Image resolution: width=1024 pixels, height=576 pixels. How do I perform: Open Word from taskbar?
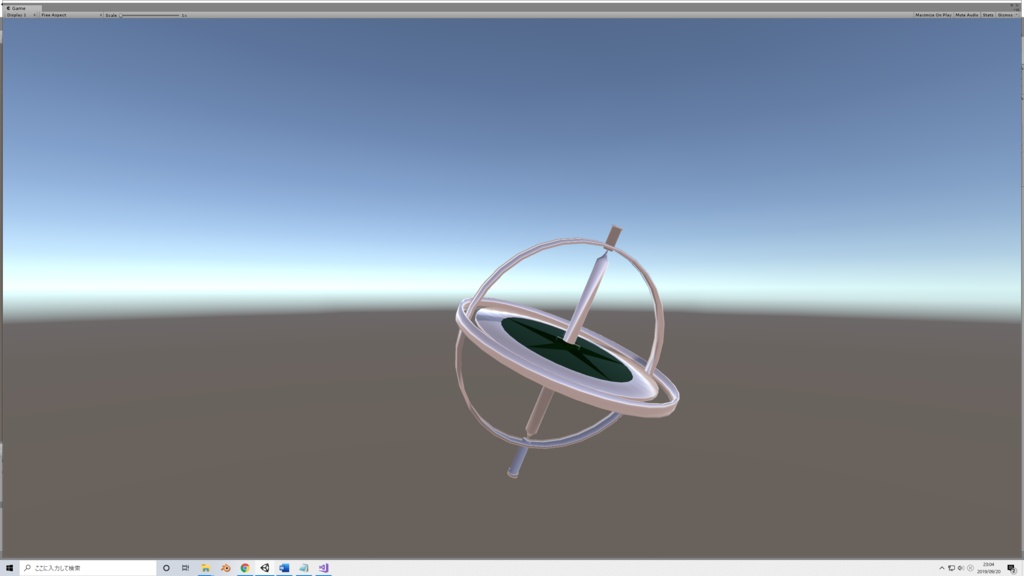(x=284, y=568)
